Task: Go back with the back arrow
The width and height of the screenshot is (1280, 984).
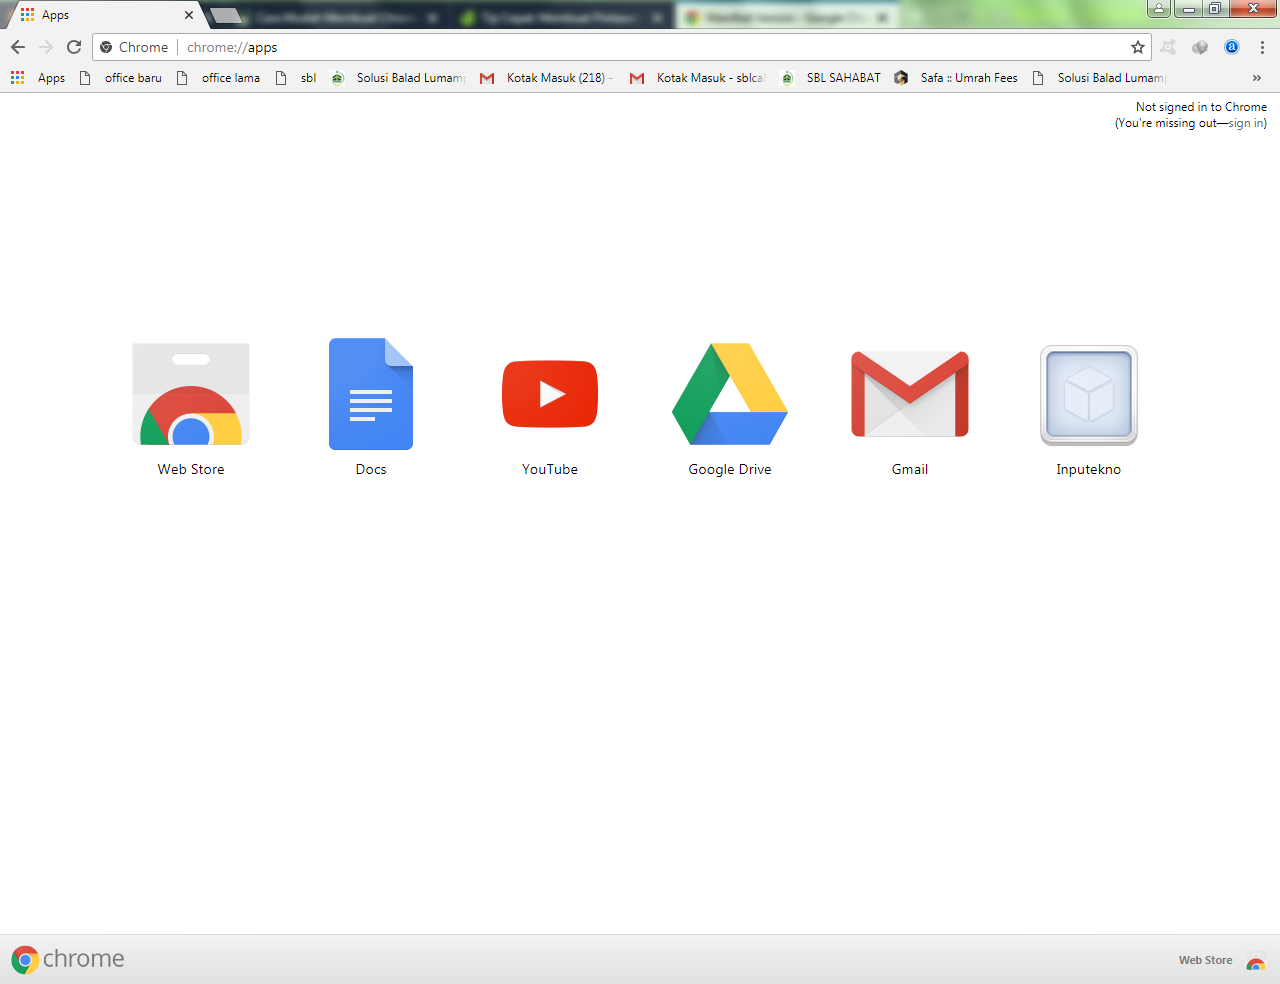Action: tap(18, 47)
